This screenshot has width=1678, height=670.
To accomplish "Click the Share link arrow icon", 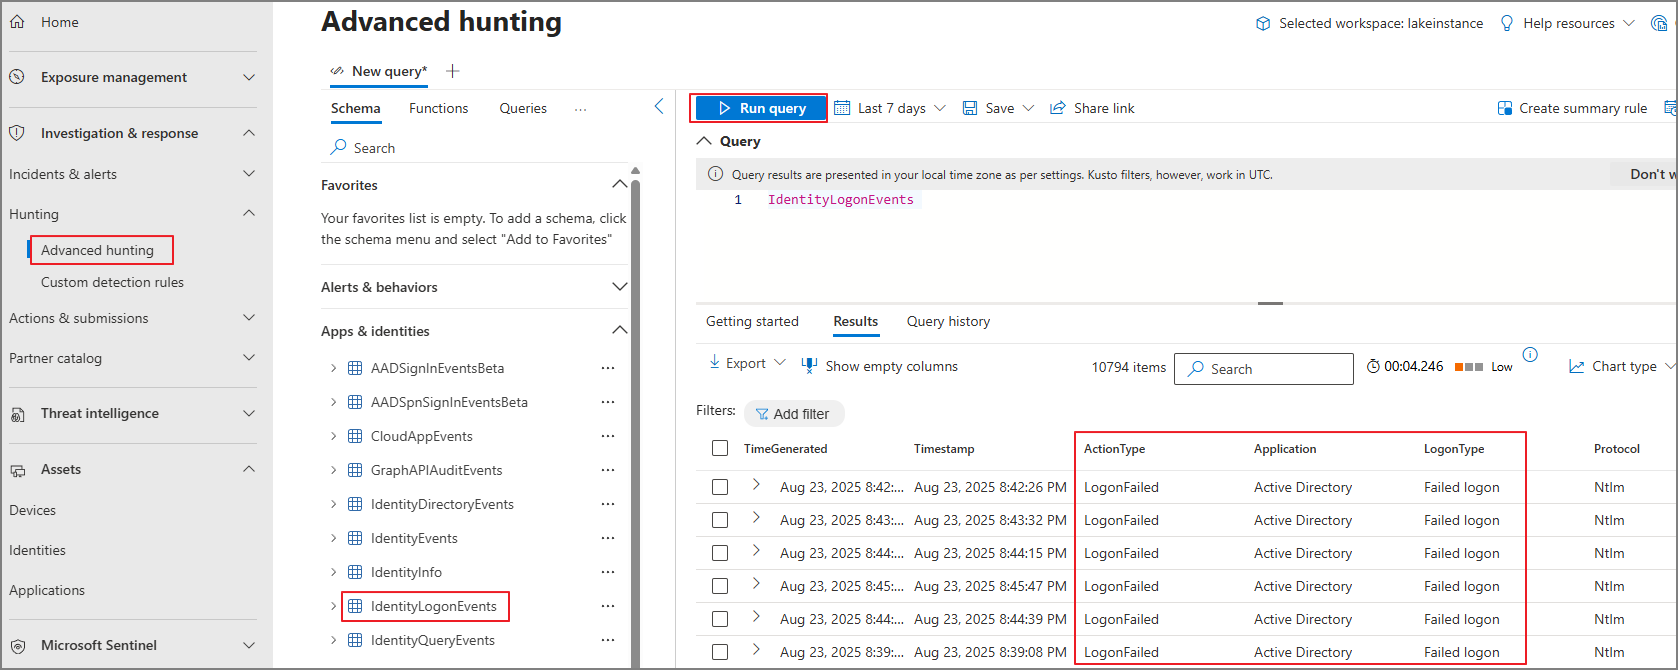I will pos(1057,108).
